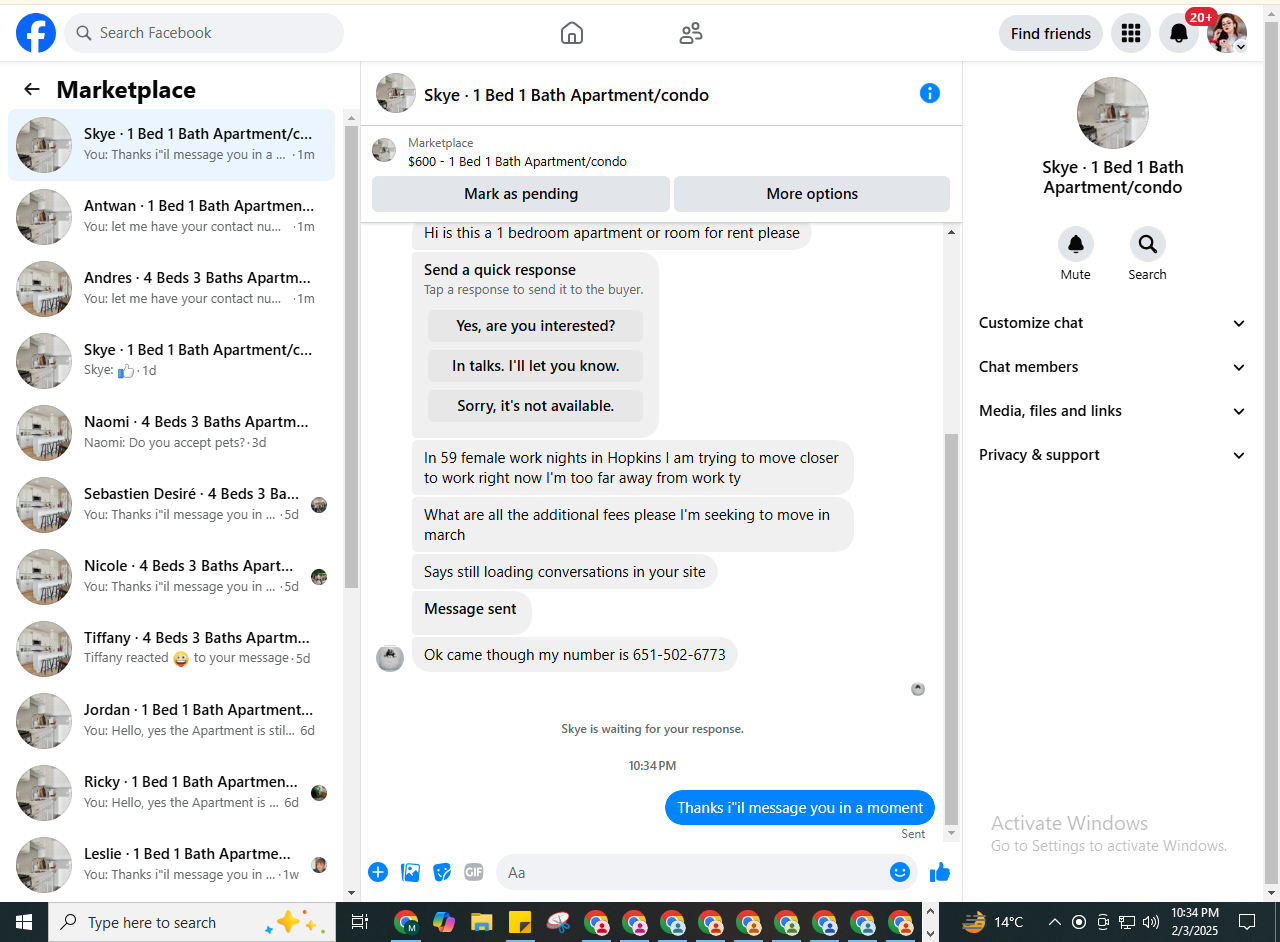The width and height of the screenshot is (1280, 942).
Task: Open Naomi's conversation about pets
Action: (x=171, y=432)
